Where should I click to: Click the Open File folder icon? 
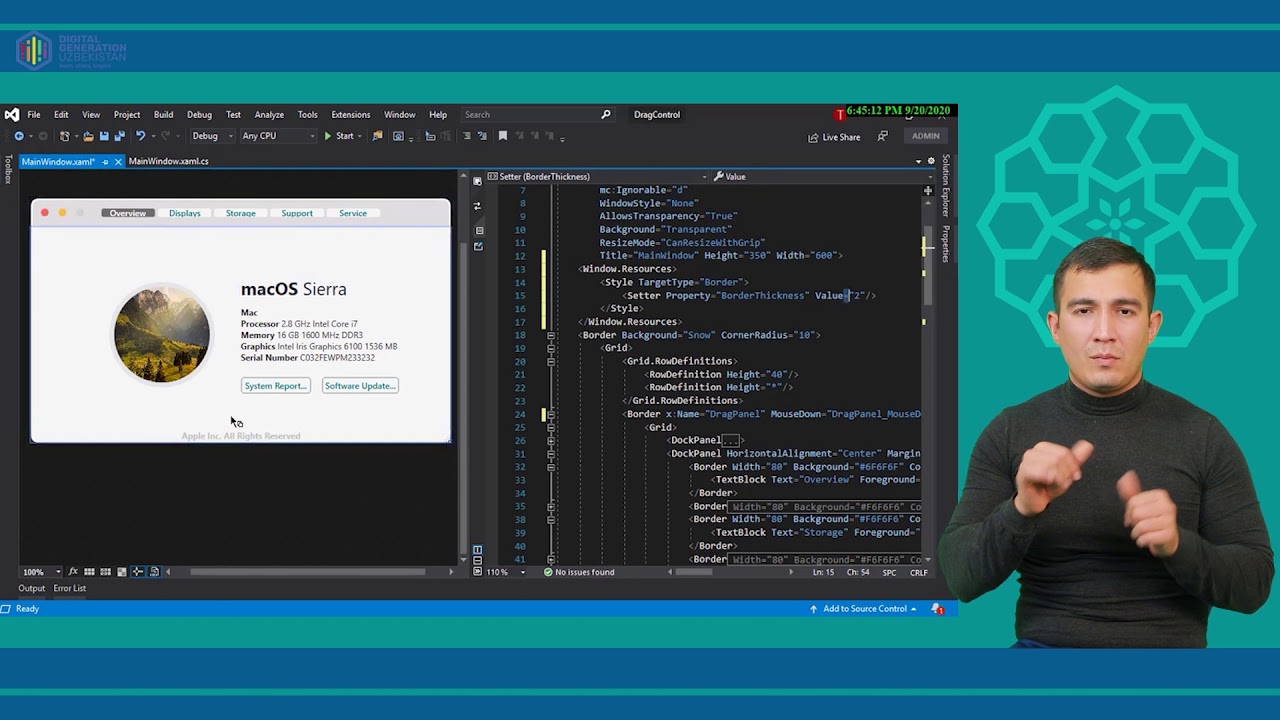(x=88, y=136)
